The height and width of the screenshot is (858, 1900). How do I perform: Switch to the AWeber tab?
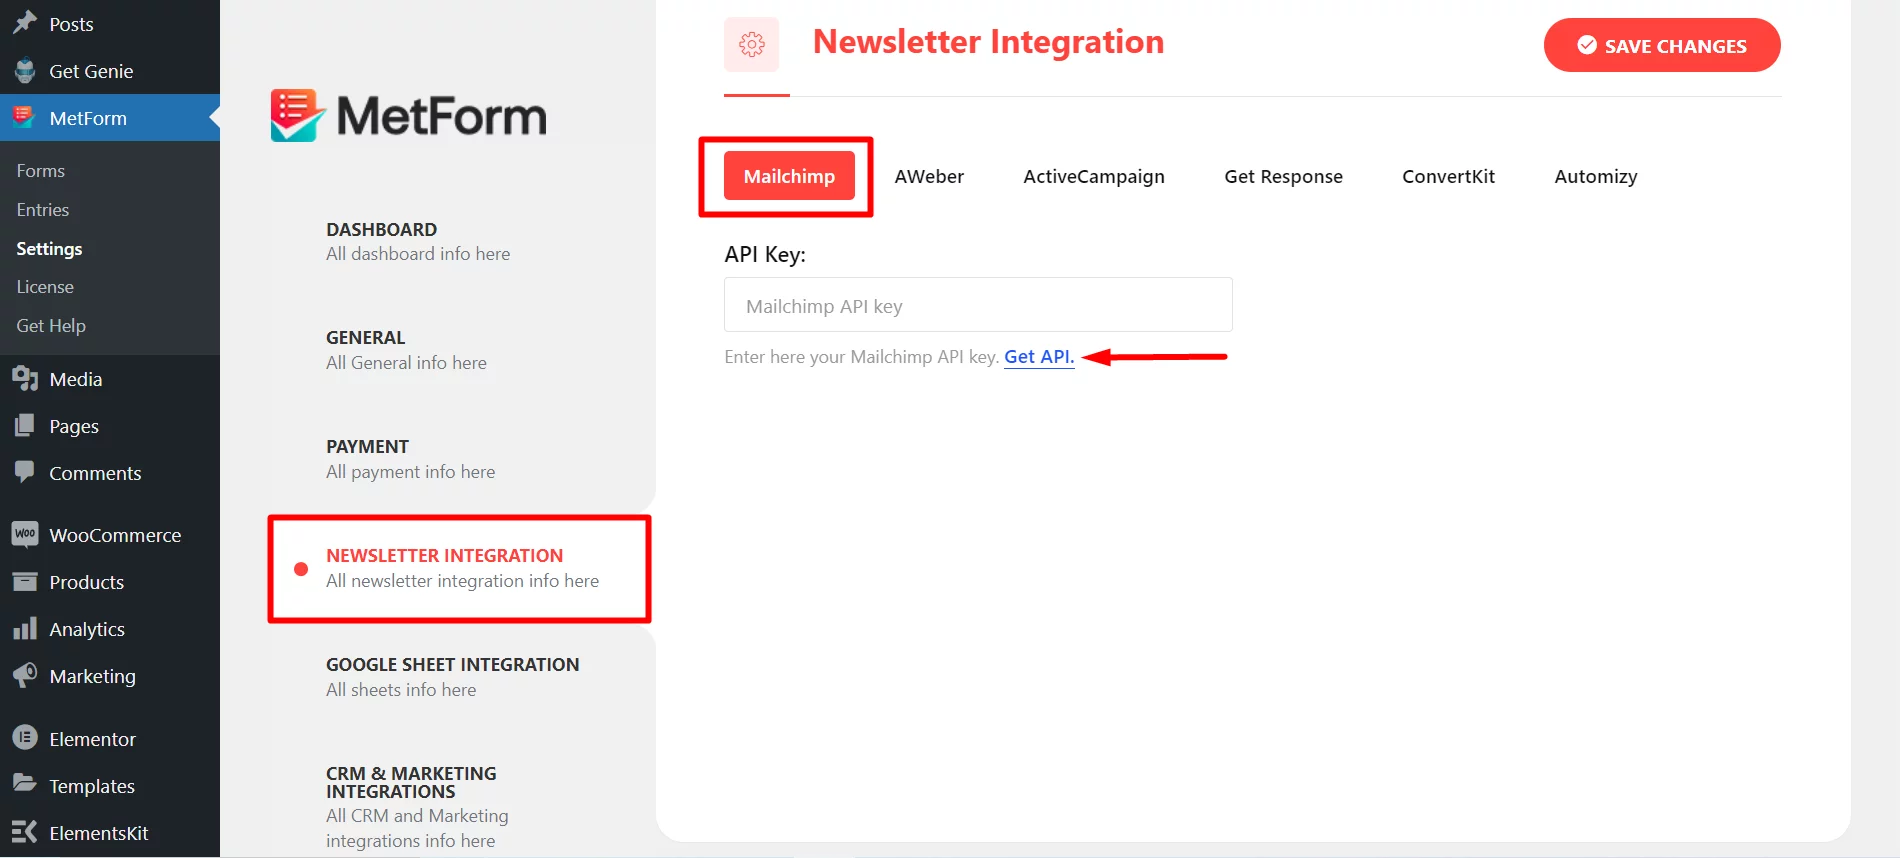(929, 177)
